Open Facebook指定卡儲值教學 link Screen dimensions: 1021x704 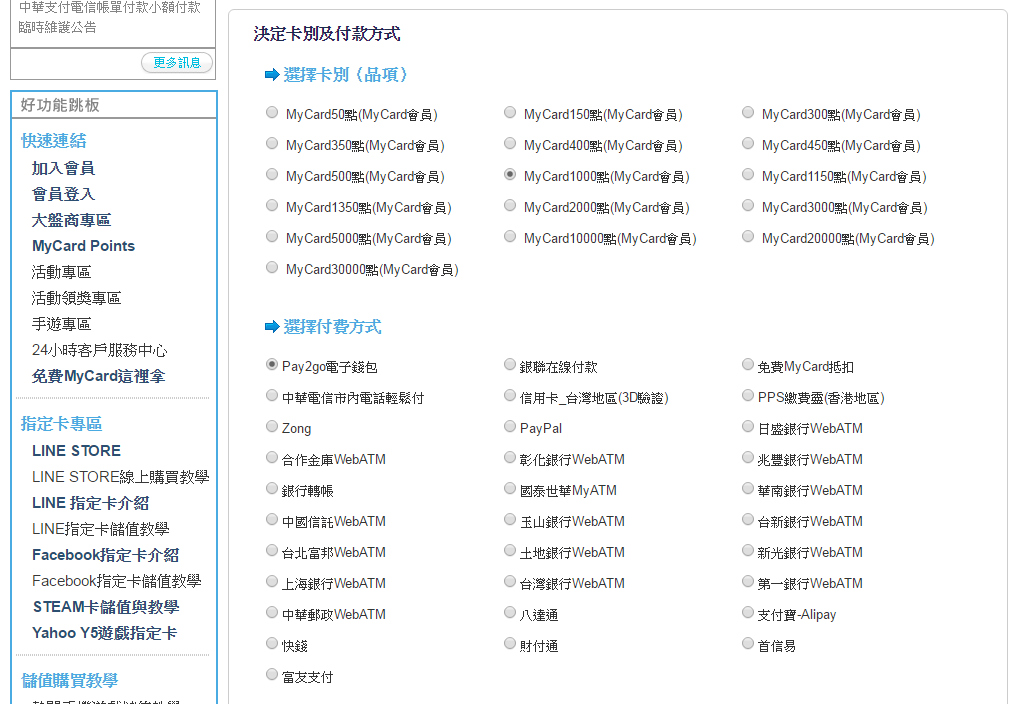pos(117,581)
